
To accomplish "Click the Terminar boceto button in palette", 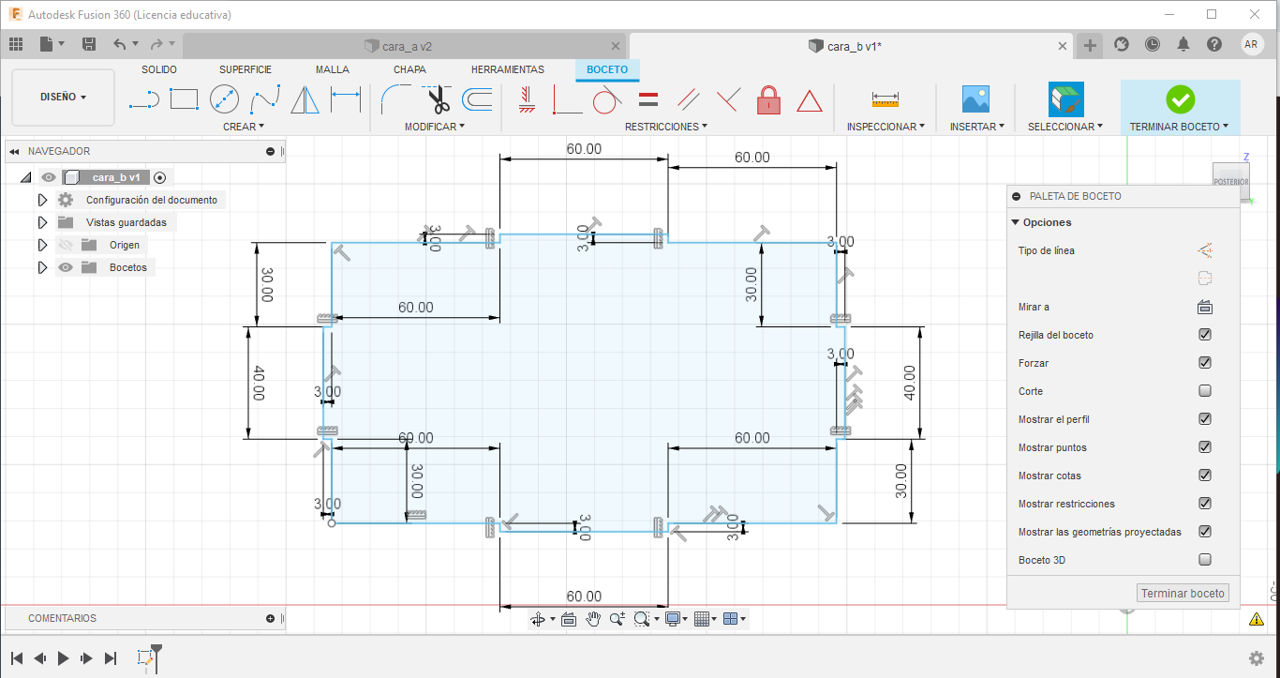I will pyautogui.click(x=1183, y=593).
